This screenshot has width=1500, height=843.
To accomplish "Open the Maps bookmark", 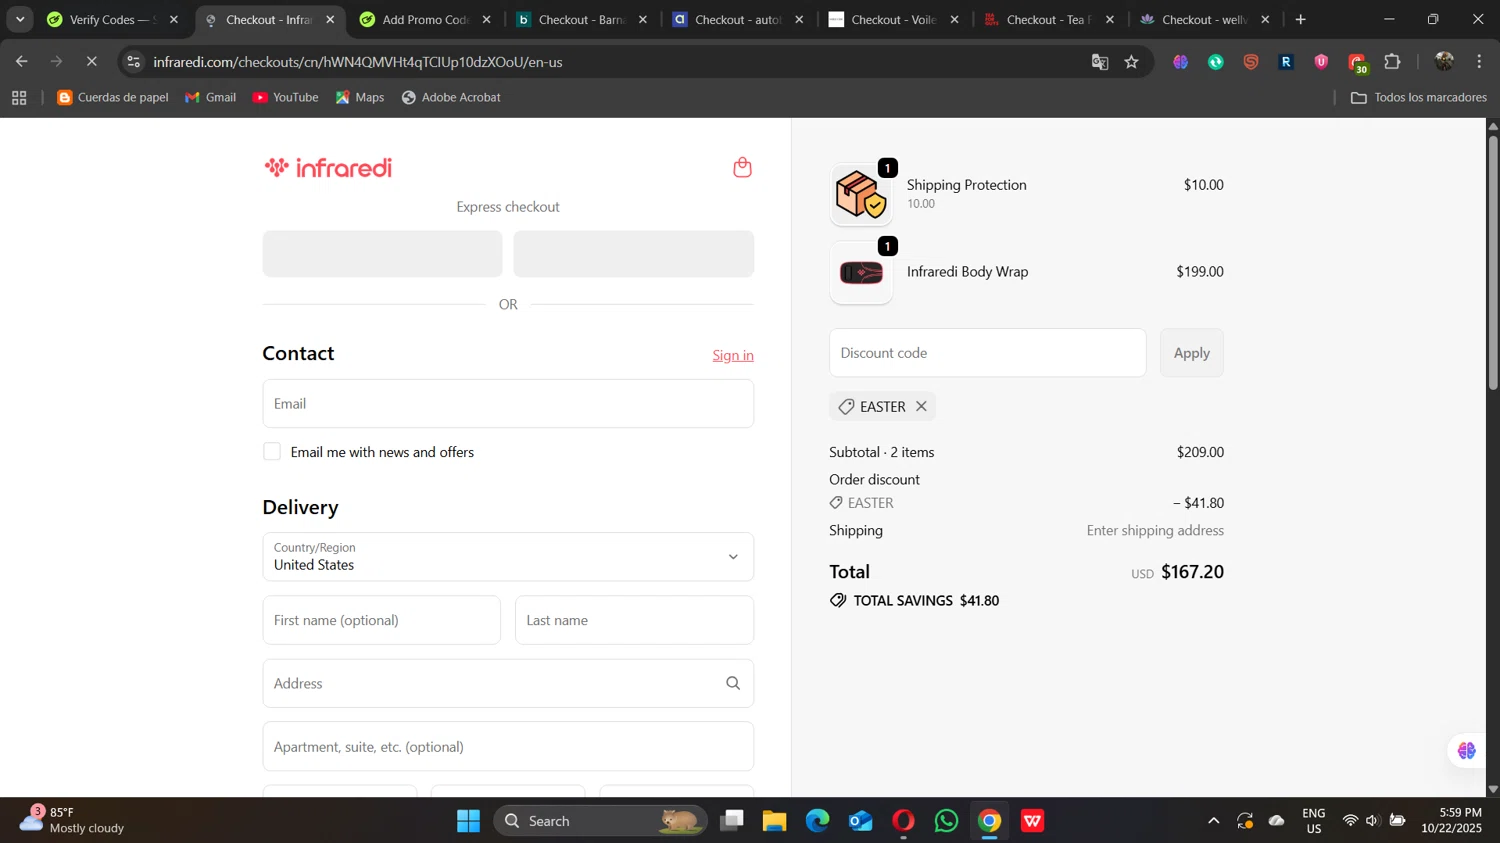I will (x=360, y=97).
